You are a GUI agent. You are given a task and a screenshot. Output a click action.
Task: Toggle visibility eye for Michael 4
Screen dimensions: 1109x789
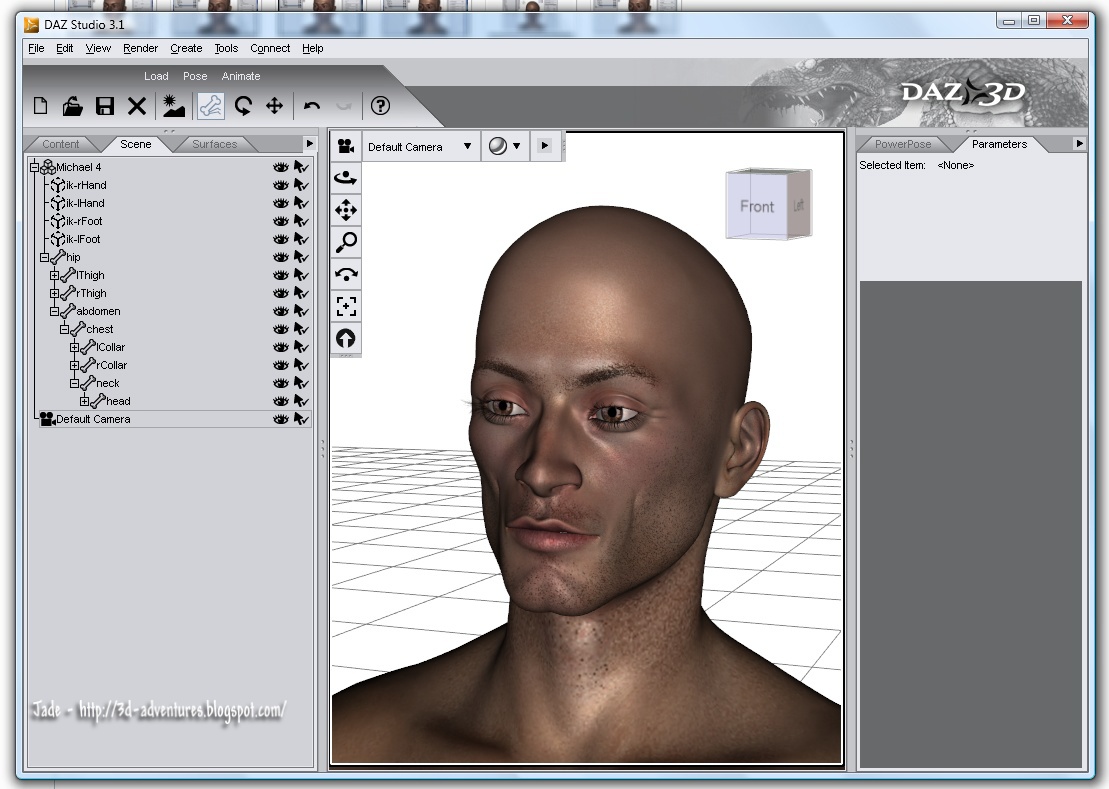pos(281,168)
